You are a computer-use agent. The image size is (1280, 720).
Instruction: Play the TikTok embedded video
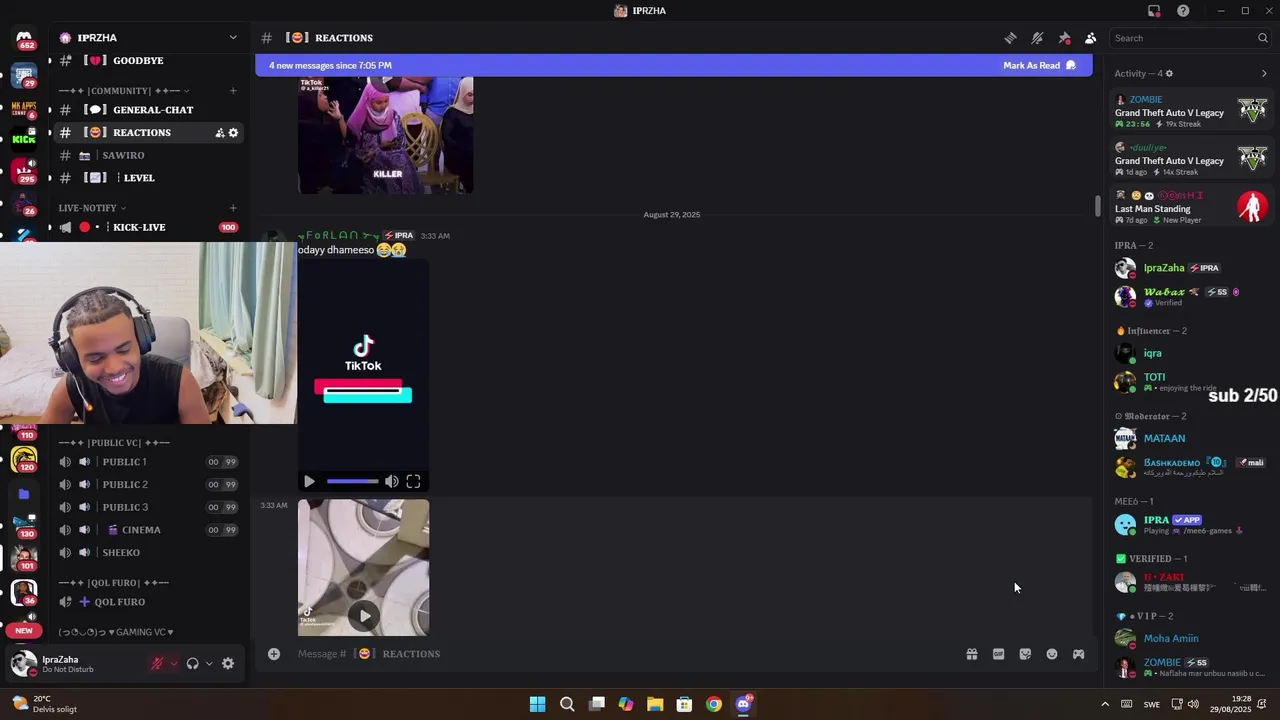coord(309,482)
